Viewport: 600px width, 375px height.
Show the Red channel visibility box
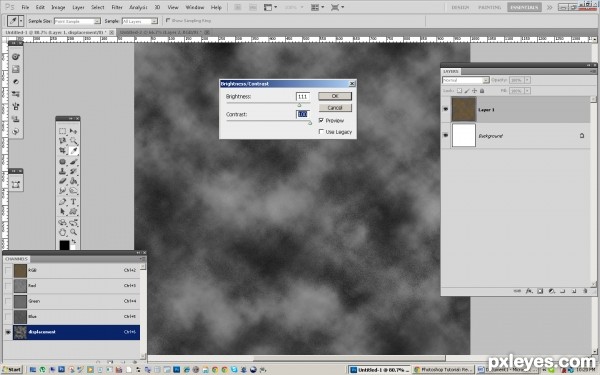[8, 286]
